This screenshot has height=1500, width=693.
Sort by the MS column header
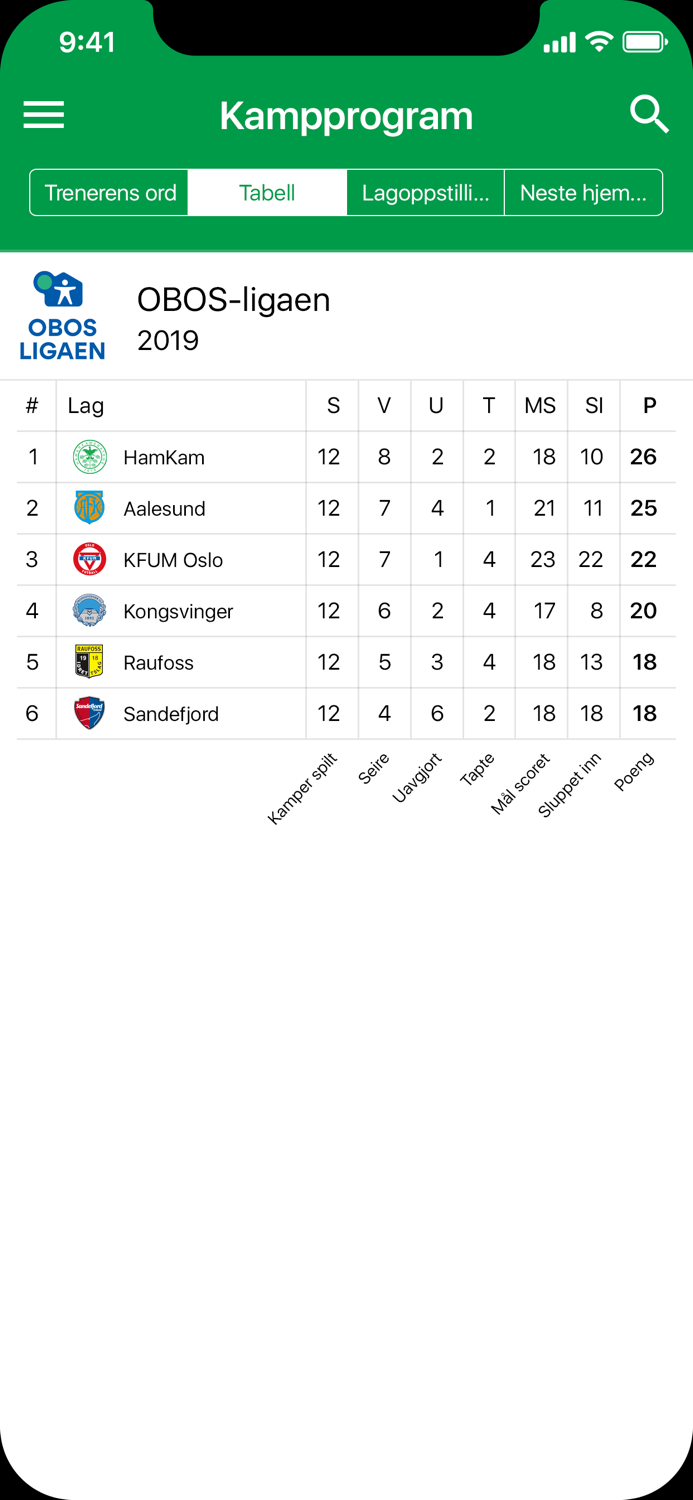pos(541,405)
